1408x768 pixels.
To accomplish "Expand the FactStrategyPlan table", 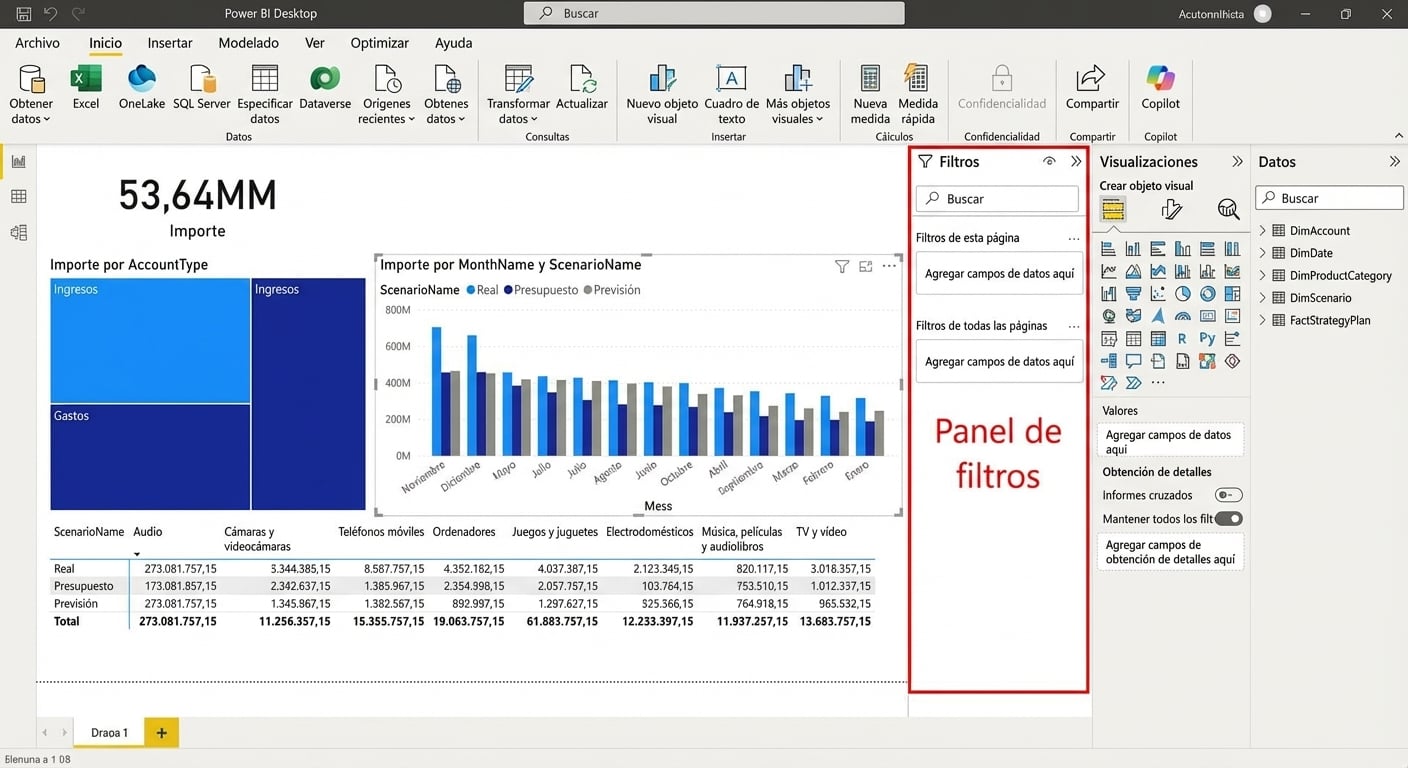I will coord(1262,320).
